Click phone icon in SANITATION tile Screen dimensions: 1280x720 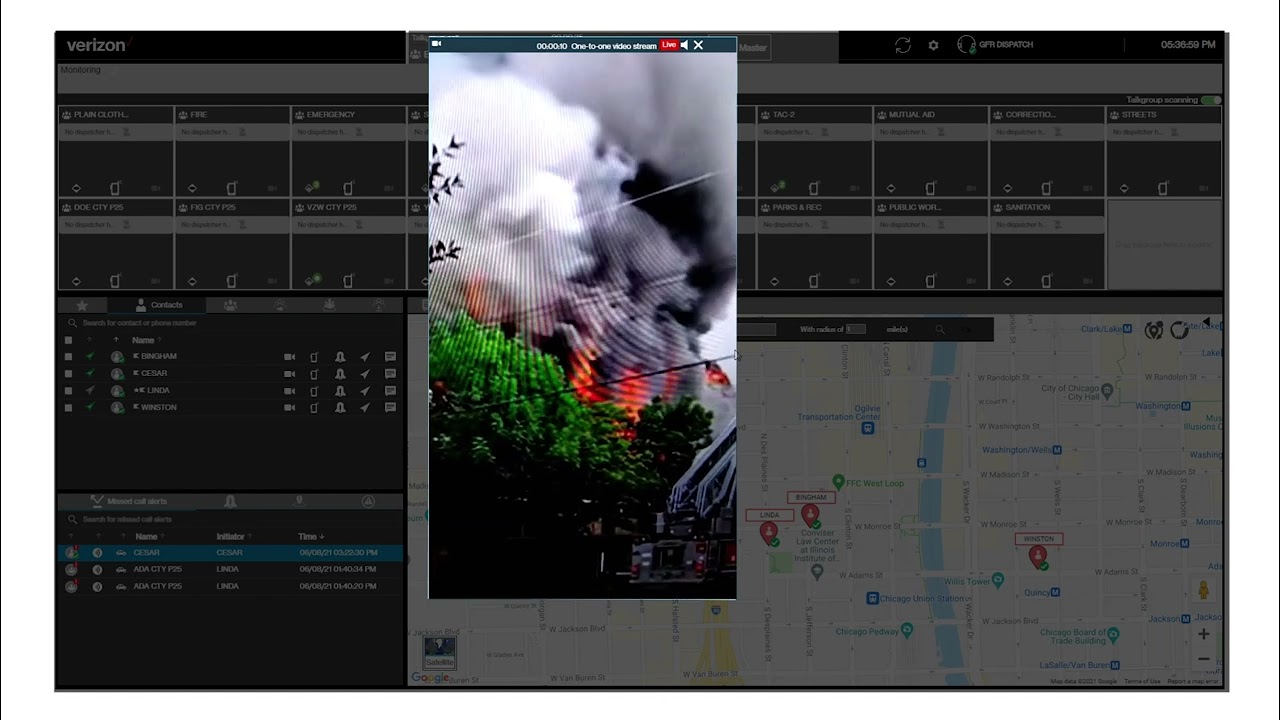1047,281
